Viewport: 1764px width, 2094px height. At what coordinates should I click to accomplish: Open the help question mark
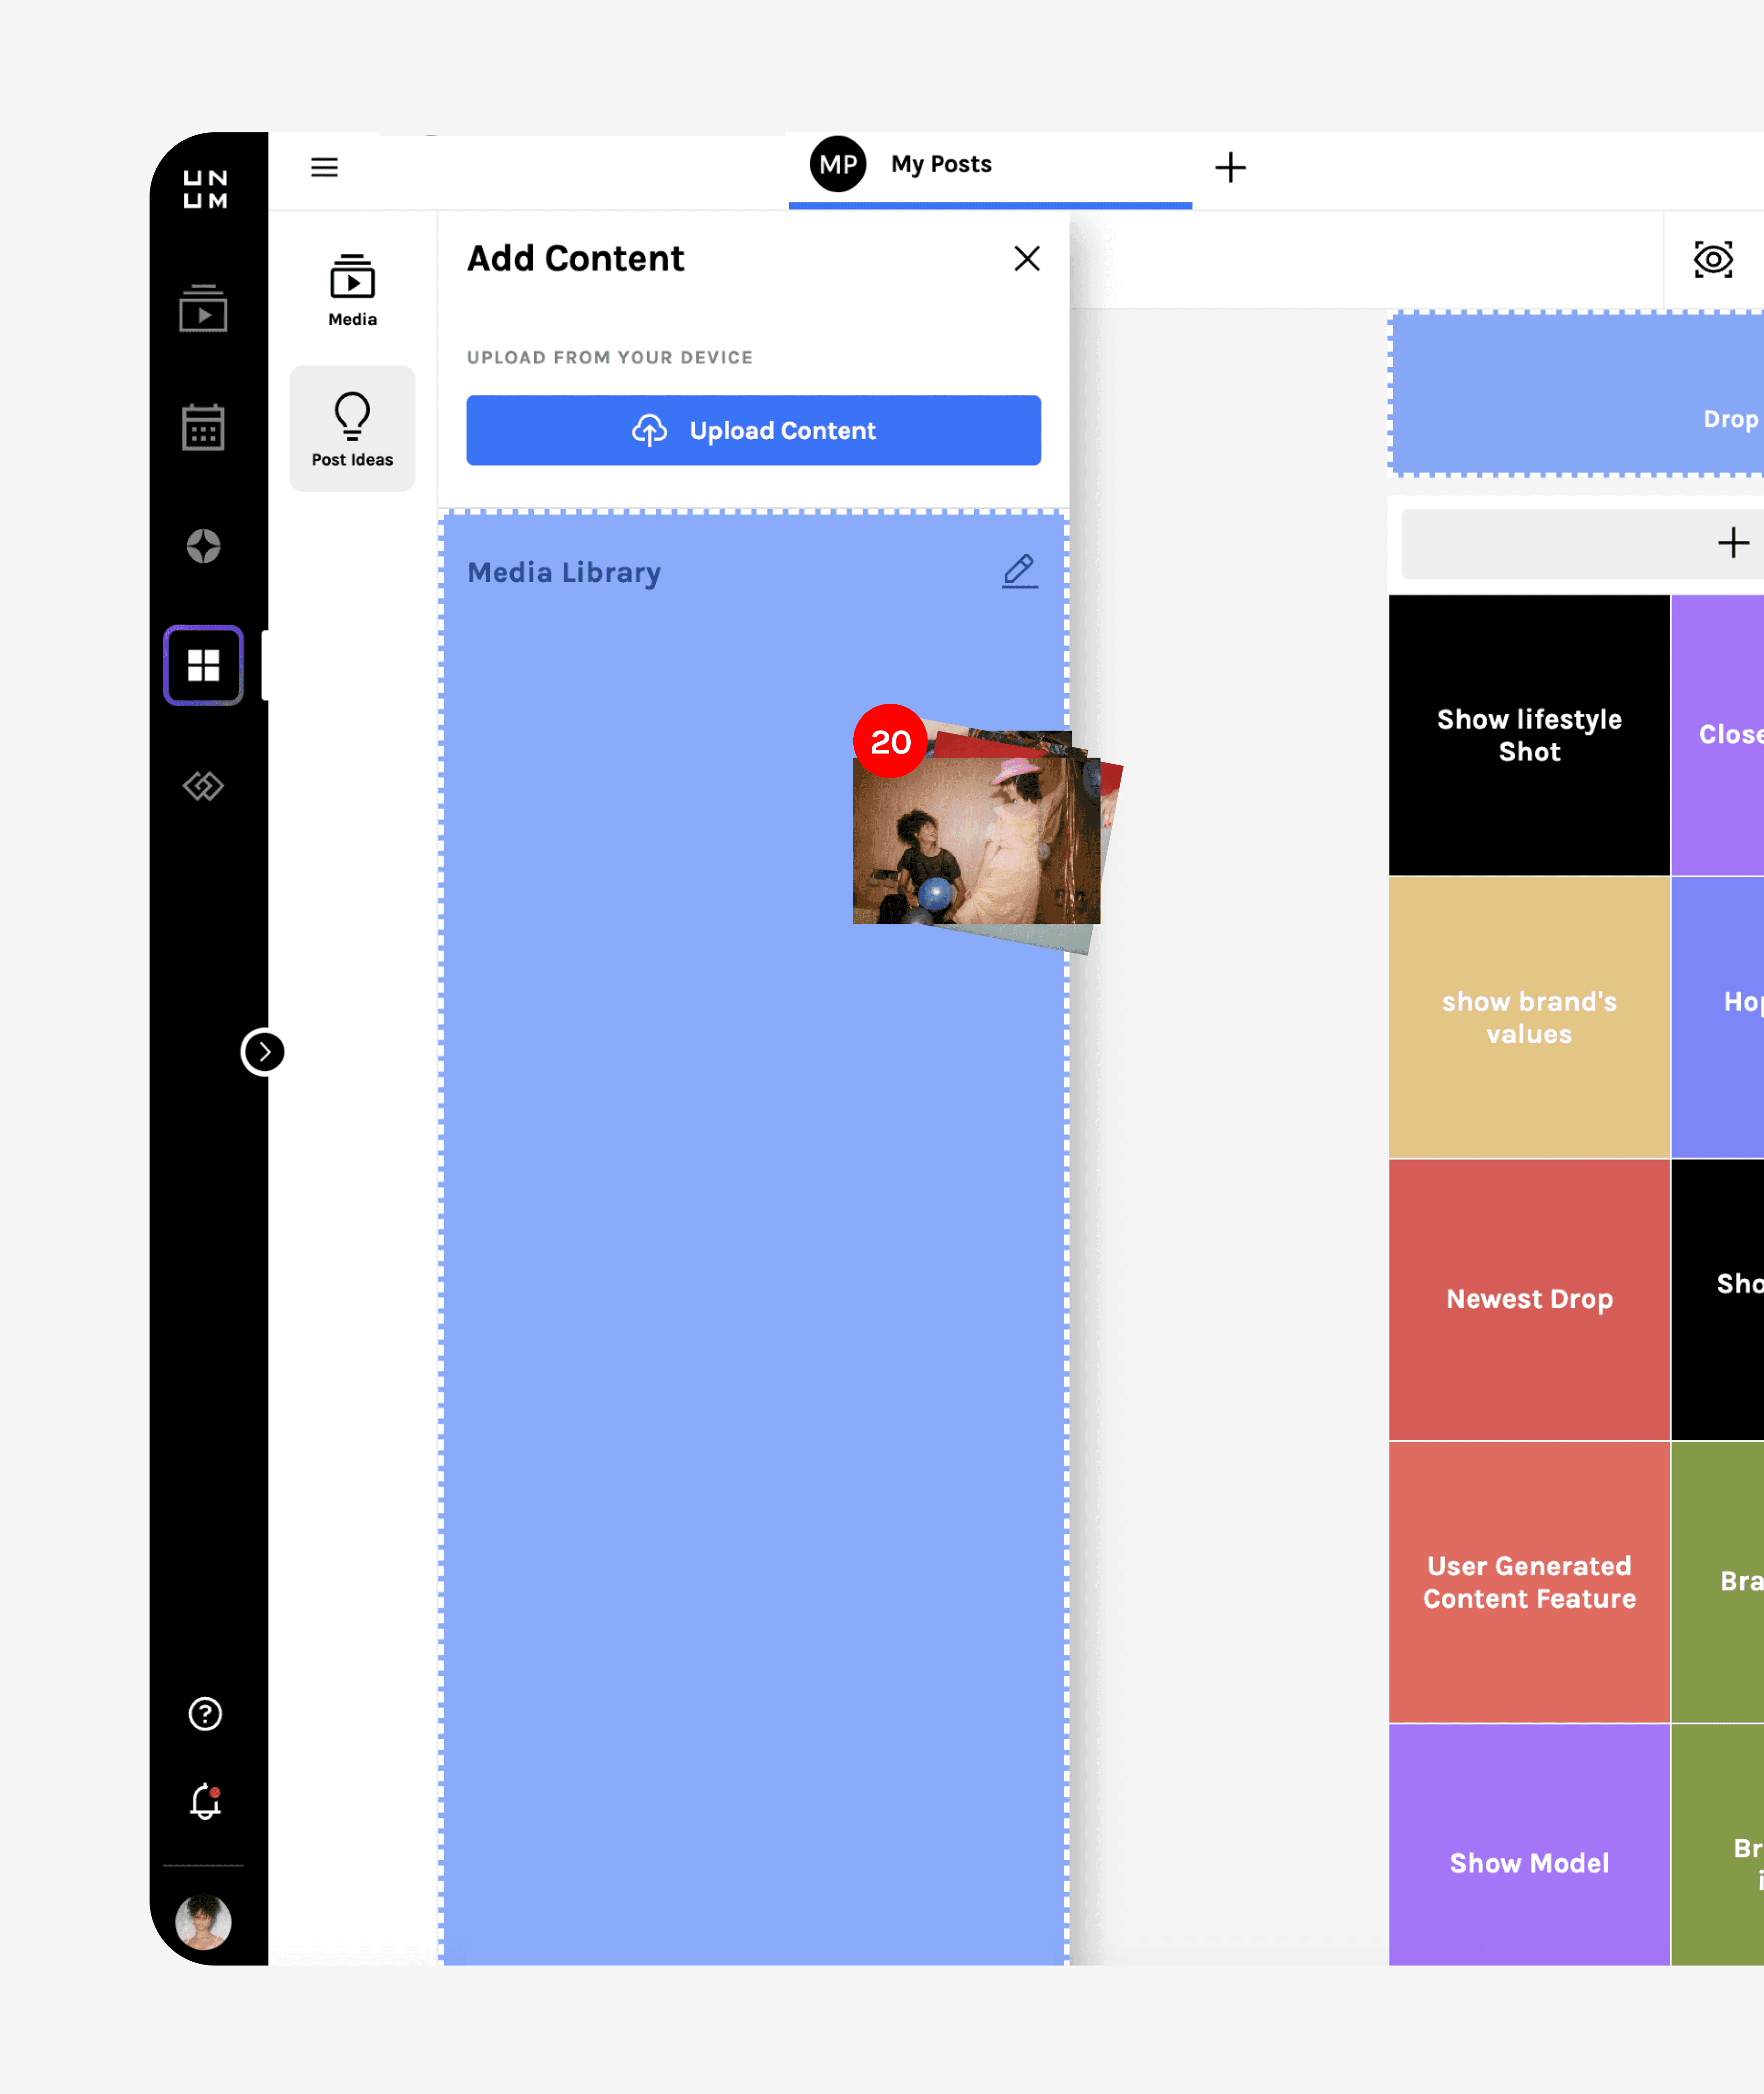click(x=205, y=1713)
